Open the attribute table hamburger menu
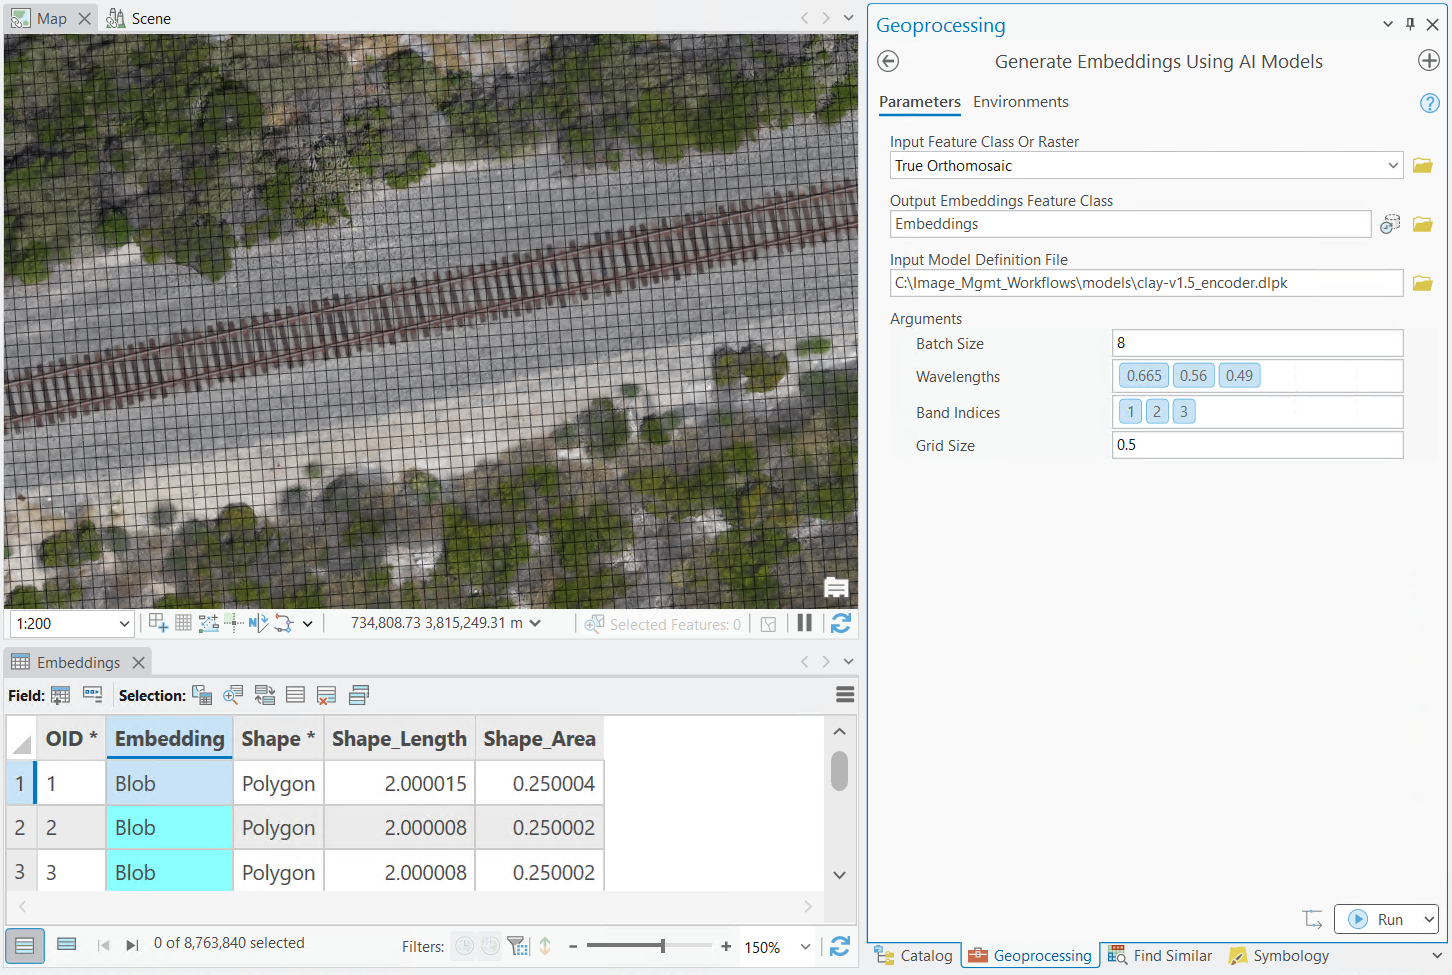1452x975 pixels. pyautogui.click(x=845, y=694)
